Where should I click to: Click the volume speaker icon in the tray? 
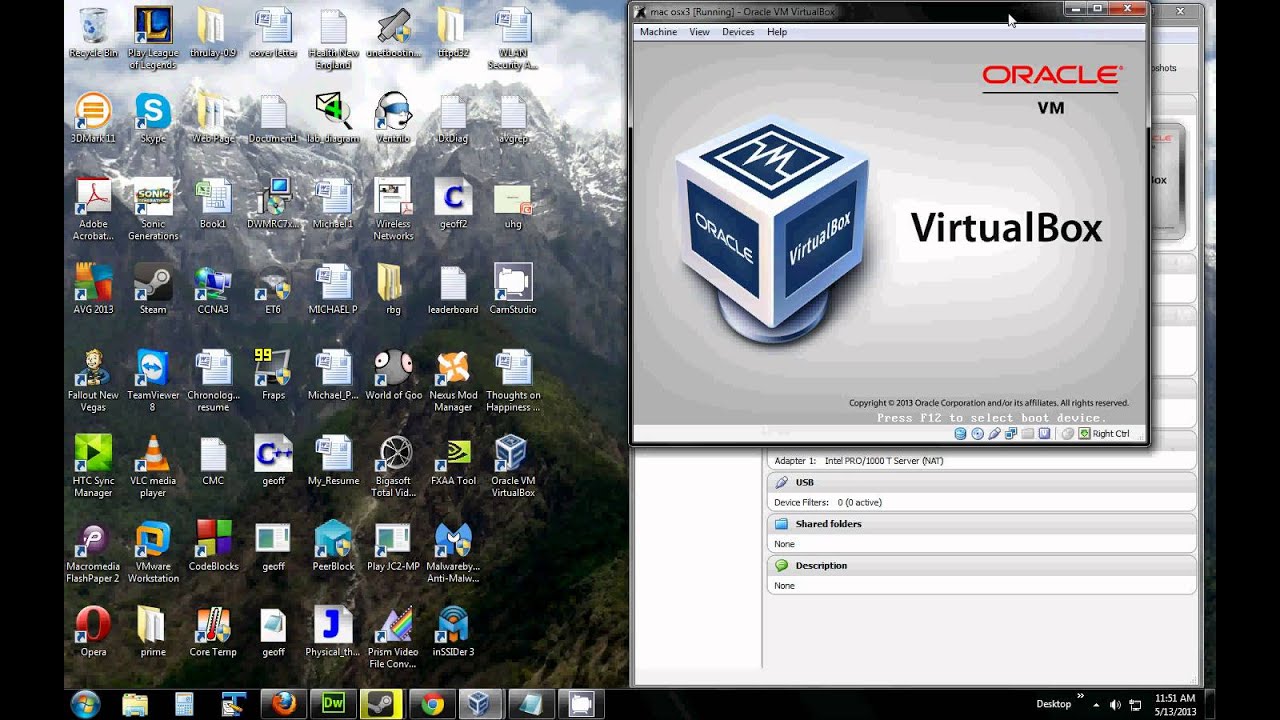pos(1115,704)
